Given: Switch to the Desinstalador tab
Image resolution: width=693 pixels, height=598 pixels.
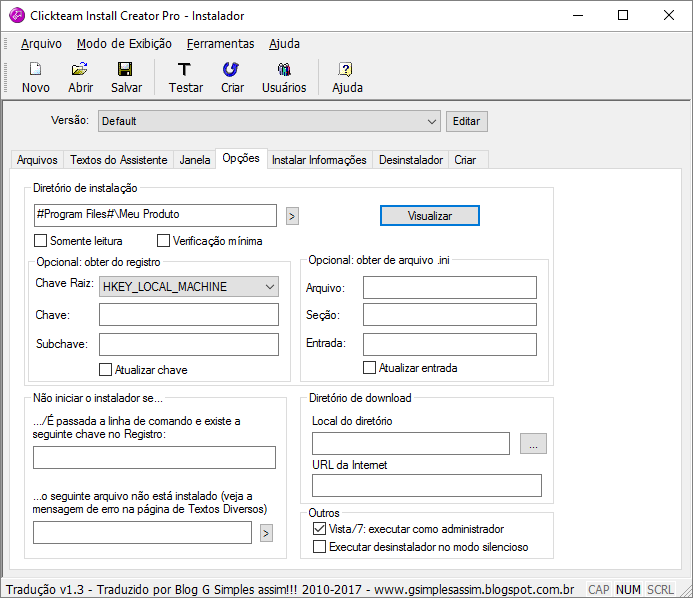Looking at the screenshot, I should tap(410, 160).
